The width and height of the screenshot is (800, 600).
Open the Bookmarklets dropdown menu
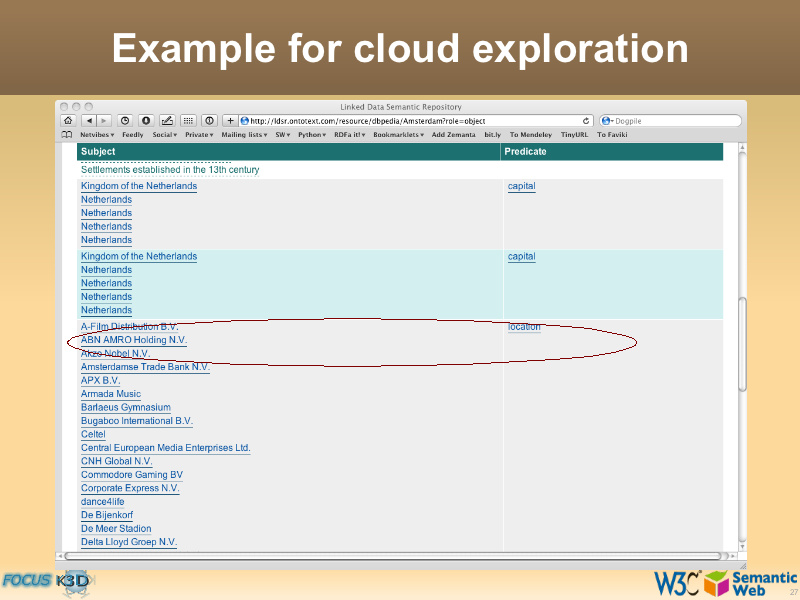[x=399, y=134]
